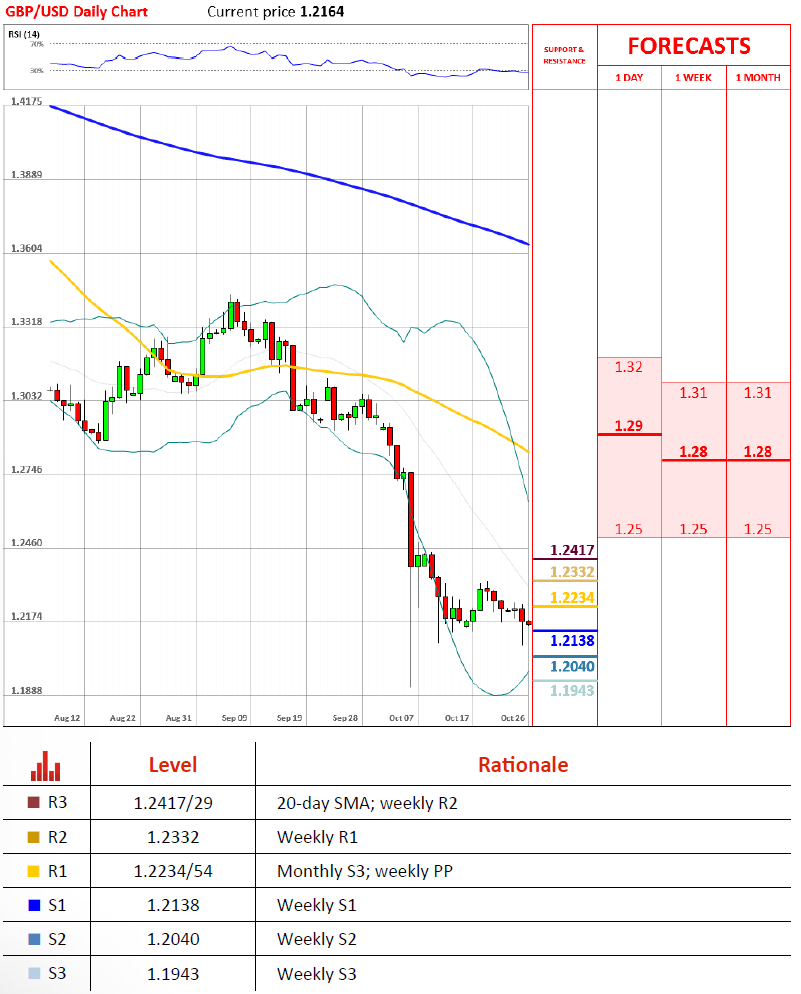Click the R3 dark red color swatch
Image resolution: width=801 pixels, height=994 pixels.
(x=34, y=802)
